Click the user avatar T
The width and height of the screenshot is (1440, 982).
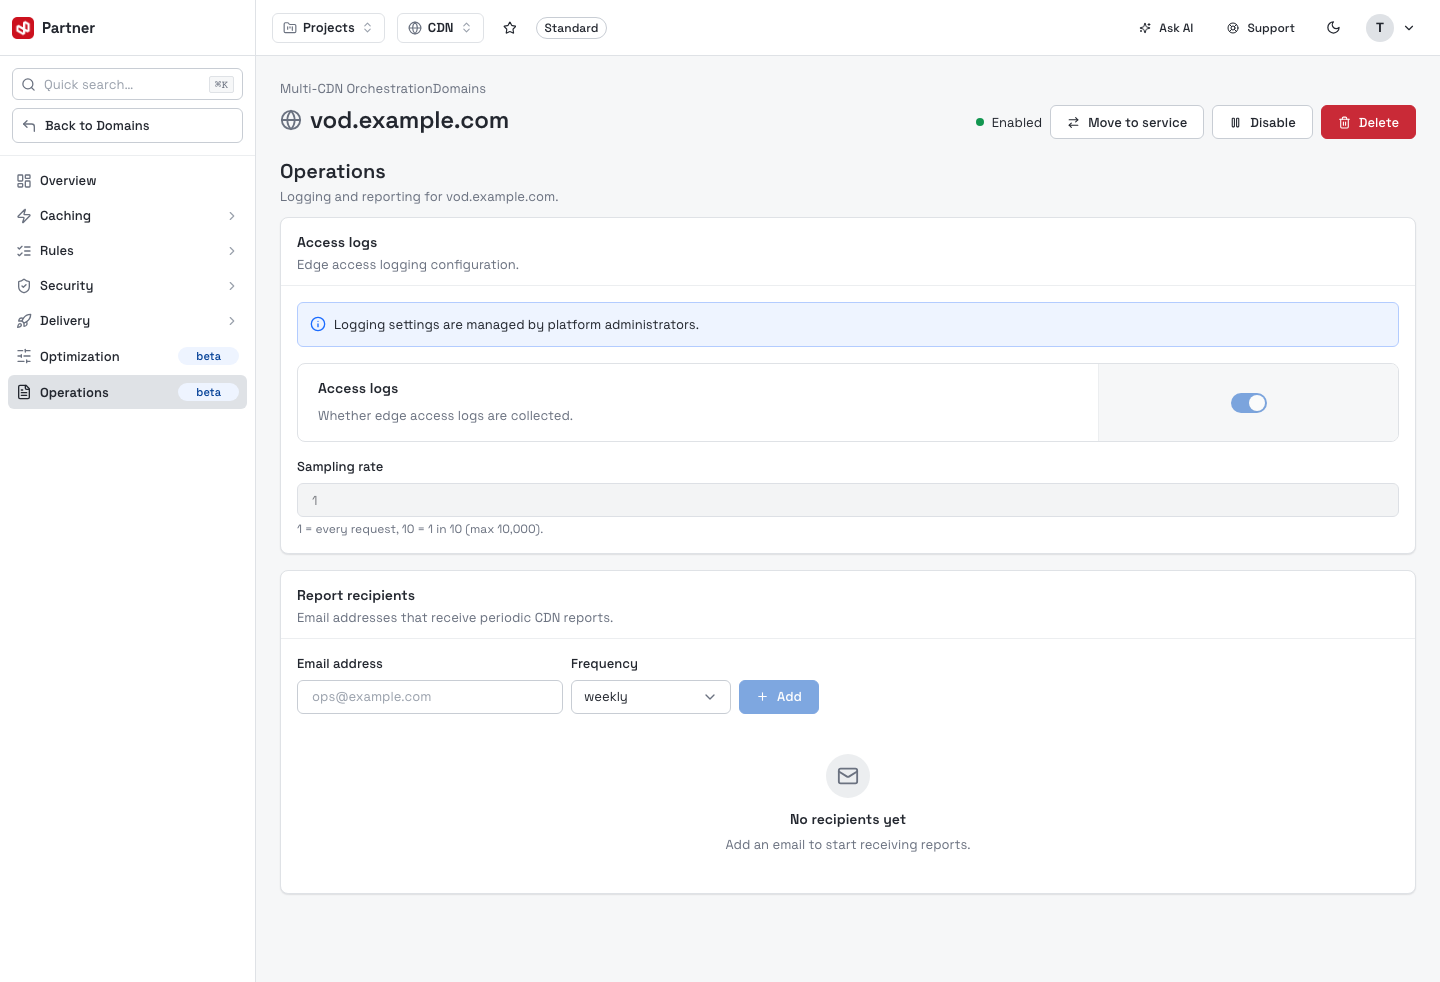point(1380,28)
